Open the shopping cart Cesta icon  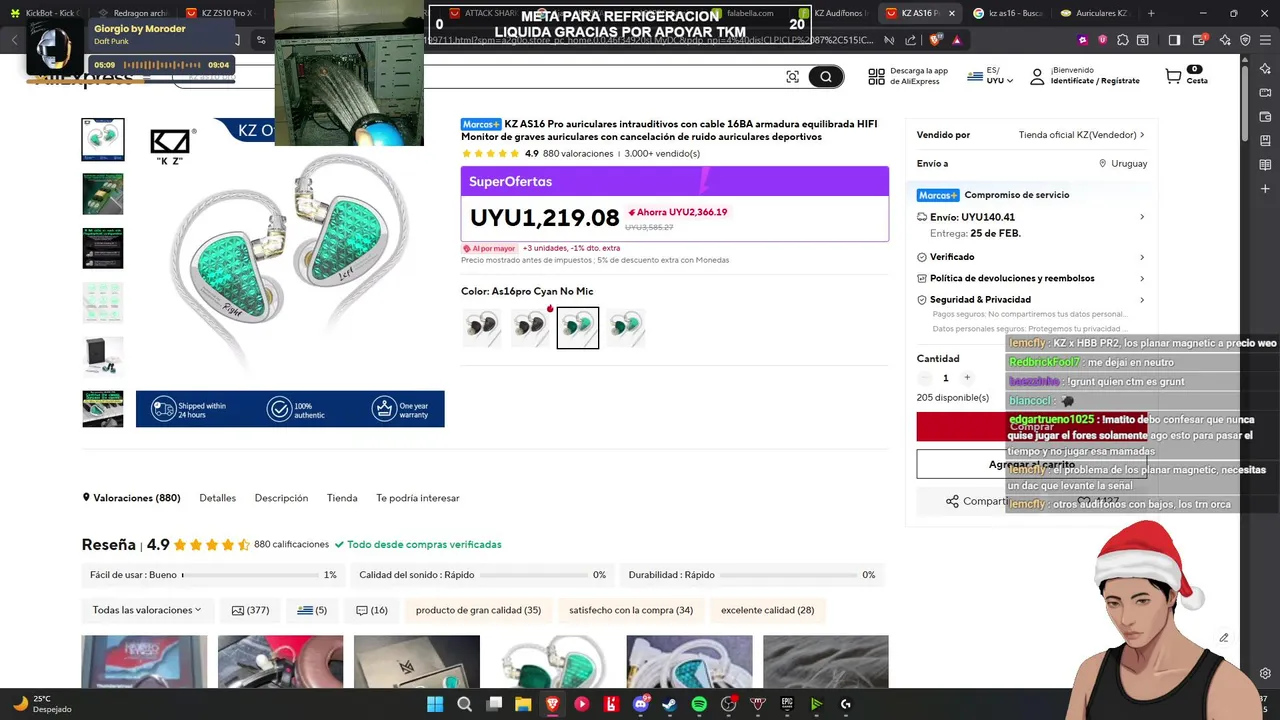click(x=1173, y=76)
